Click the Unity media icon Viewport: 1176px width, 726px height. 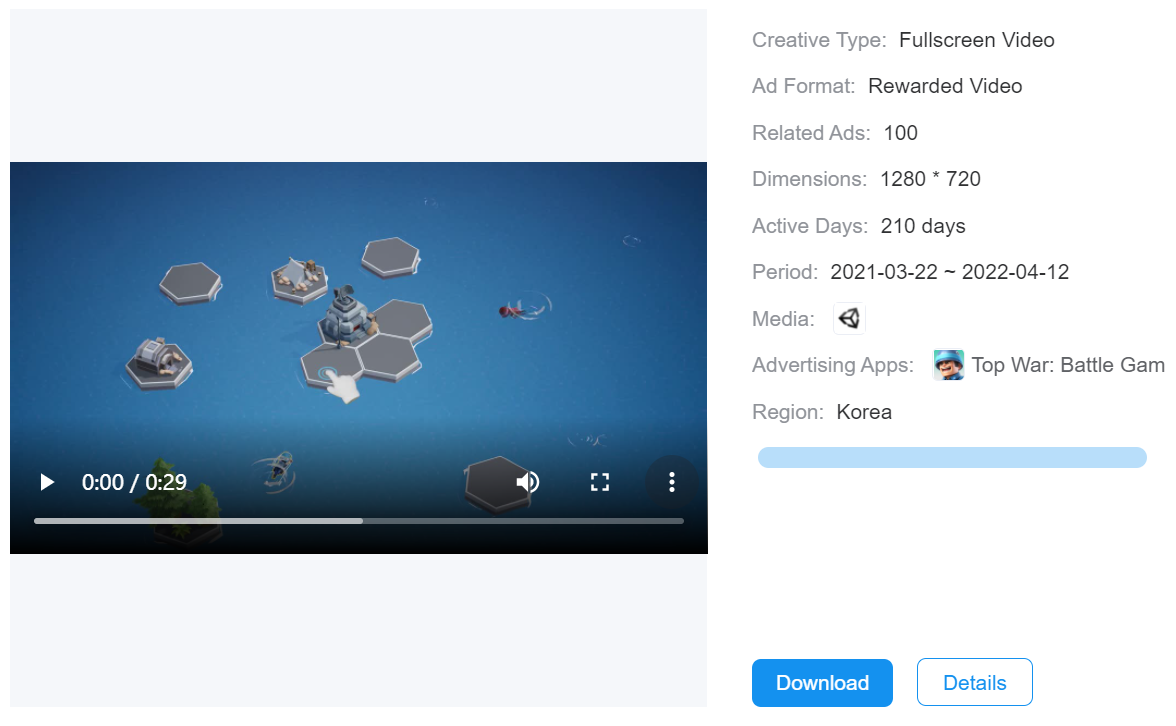click(x=849, y=319)
